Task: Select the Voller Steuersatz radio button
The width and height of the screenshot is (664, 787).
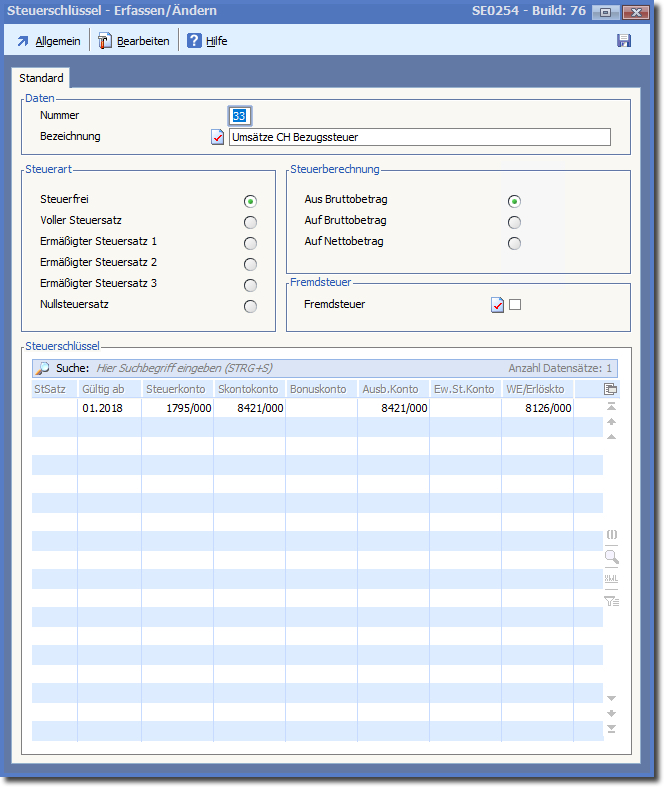Action: click(250, 222)
